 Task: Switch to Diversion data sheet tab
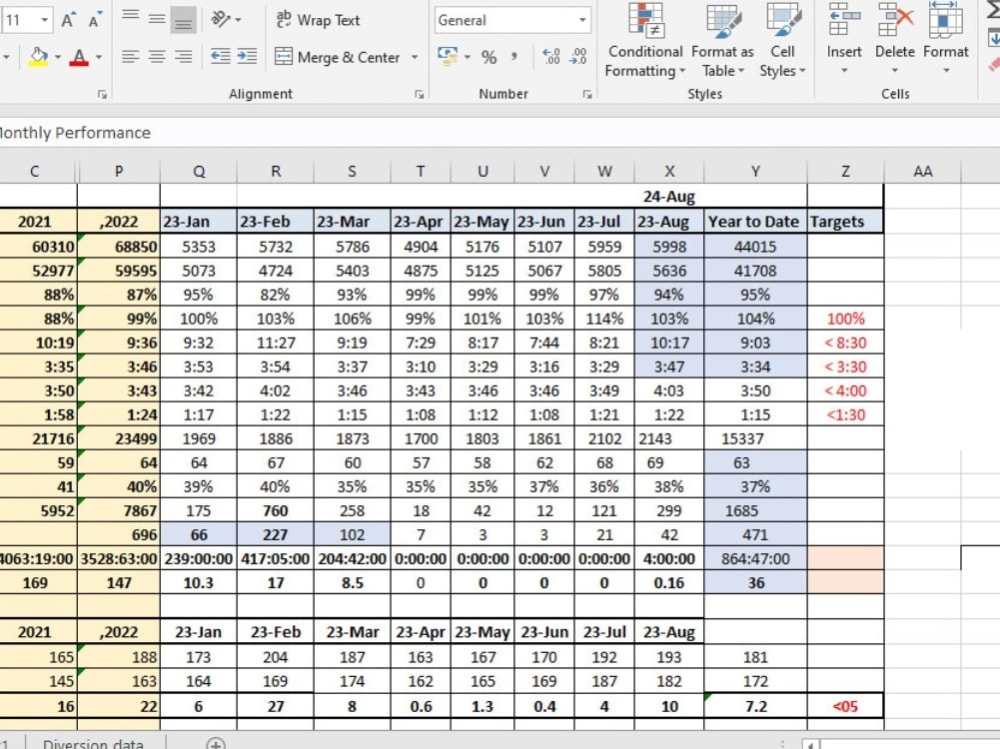click(93, 743)
